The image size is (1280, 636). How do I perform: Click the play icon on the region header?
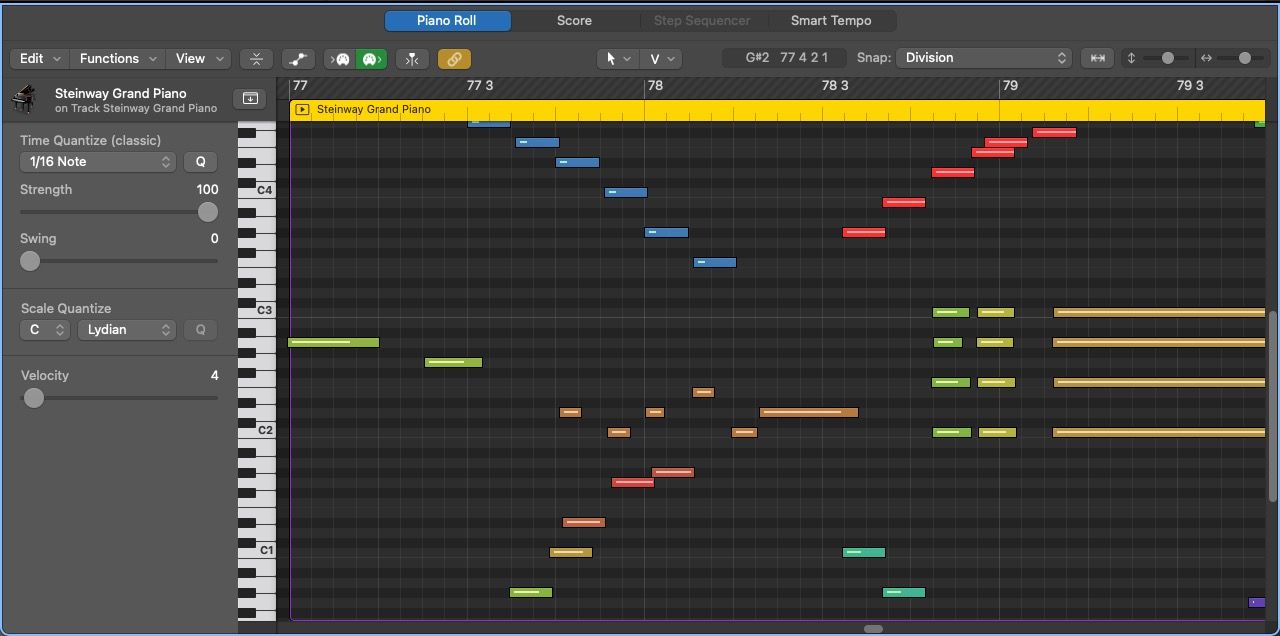(x=302, y=110)
